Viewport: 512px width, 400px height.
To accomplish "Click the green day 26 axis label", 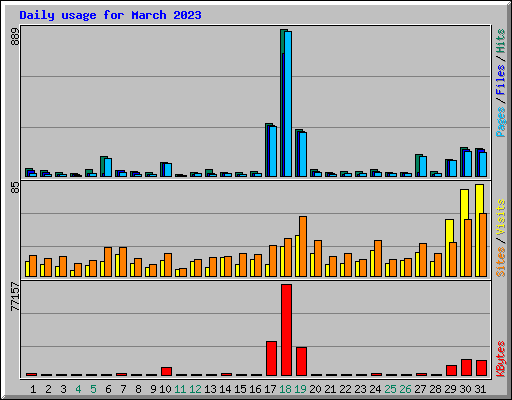I will [405, 389].
